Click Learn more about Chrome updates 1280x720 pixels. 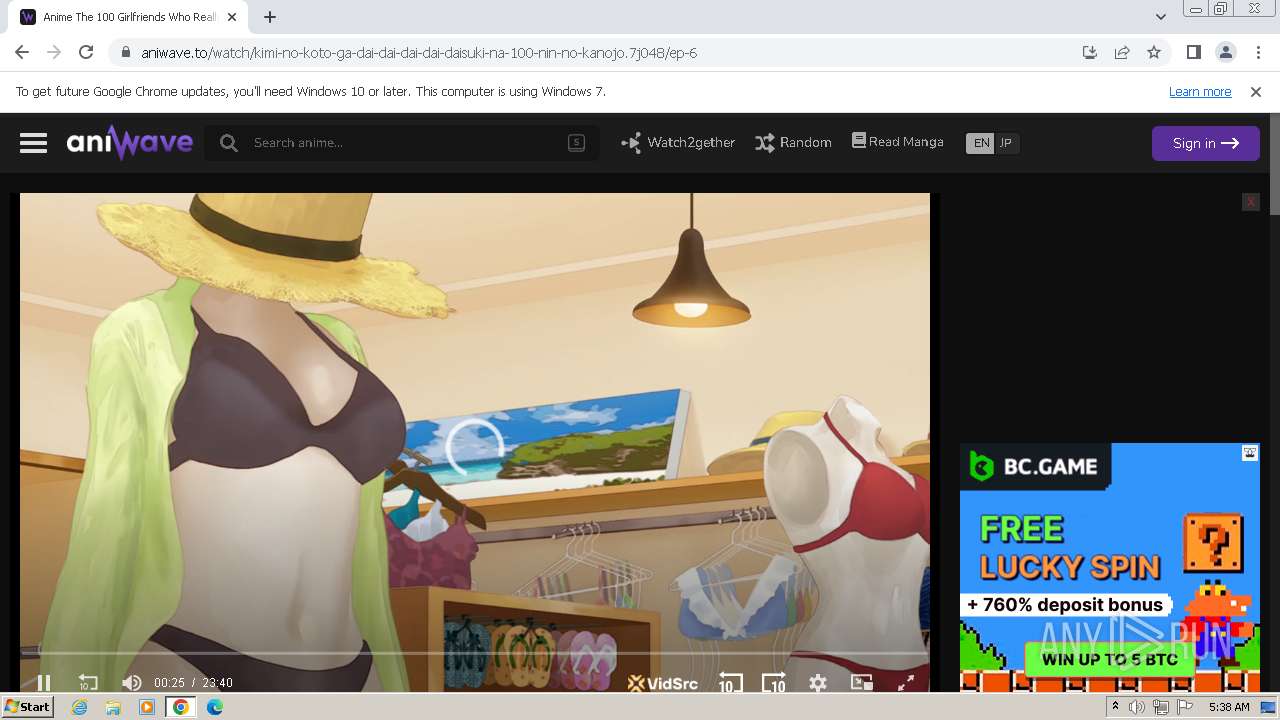pos(1200,91)
